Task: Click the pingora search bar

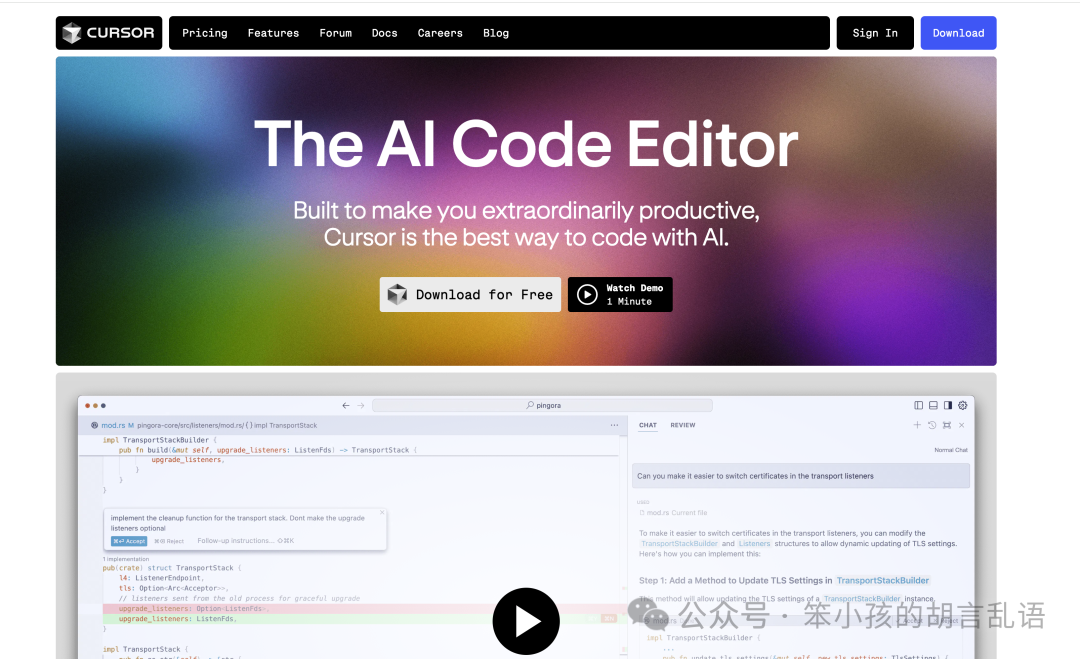Action: coord(542,406)
